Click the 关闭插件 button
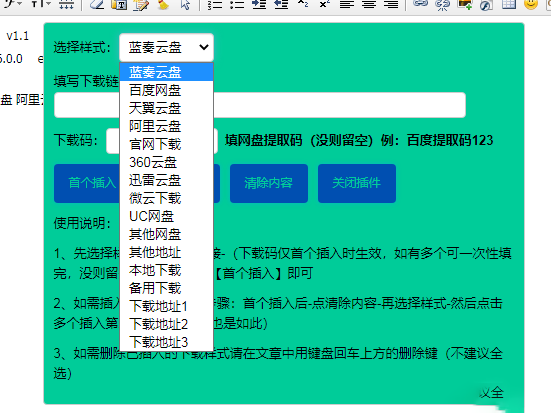Viewport: 551px width, 416px height. pyautogui.click(x=357, y=183)
